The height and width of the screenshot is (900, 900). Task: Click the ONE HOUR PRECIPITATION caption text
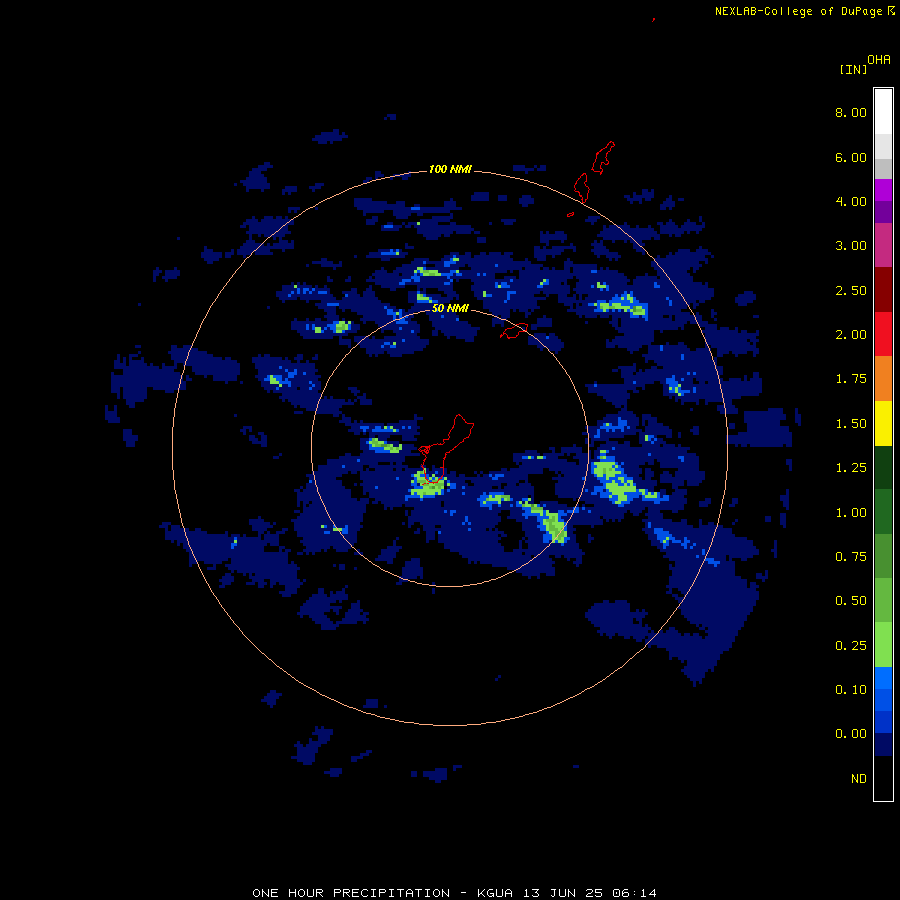(351, 893)
